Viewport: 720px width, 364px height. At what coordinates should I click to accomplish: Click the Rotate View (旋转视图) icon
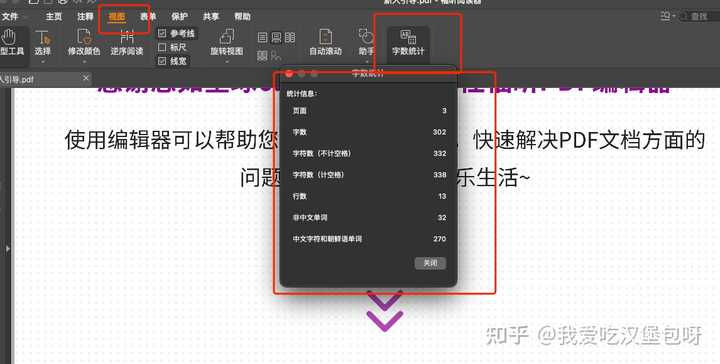coord(226,37)
